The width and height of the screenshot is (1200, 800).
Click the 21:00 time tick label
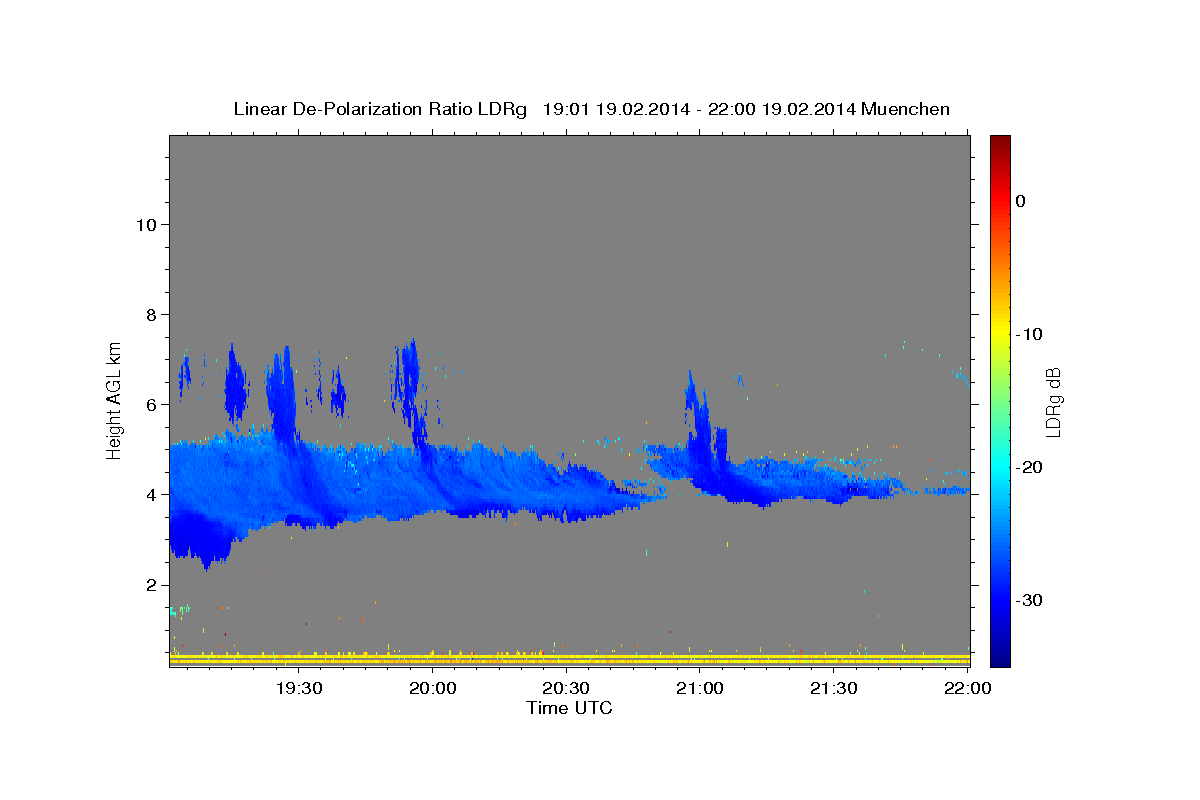tap(700, 688)
